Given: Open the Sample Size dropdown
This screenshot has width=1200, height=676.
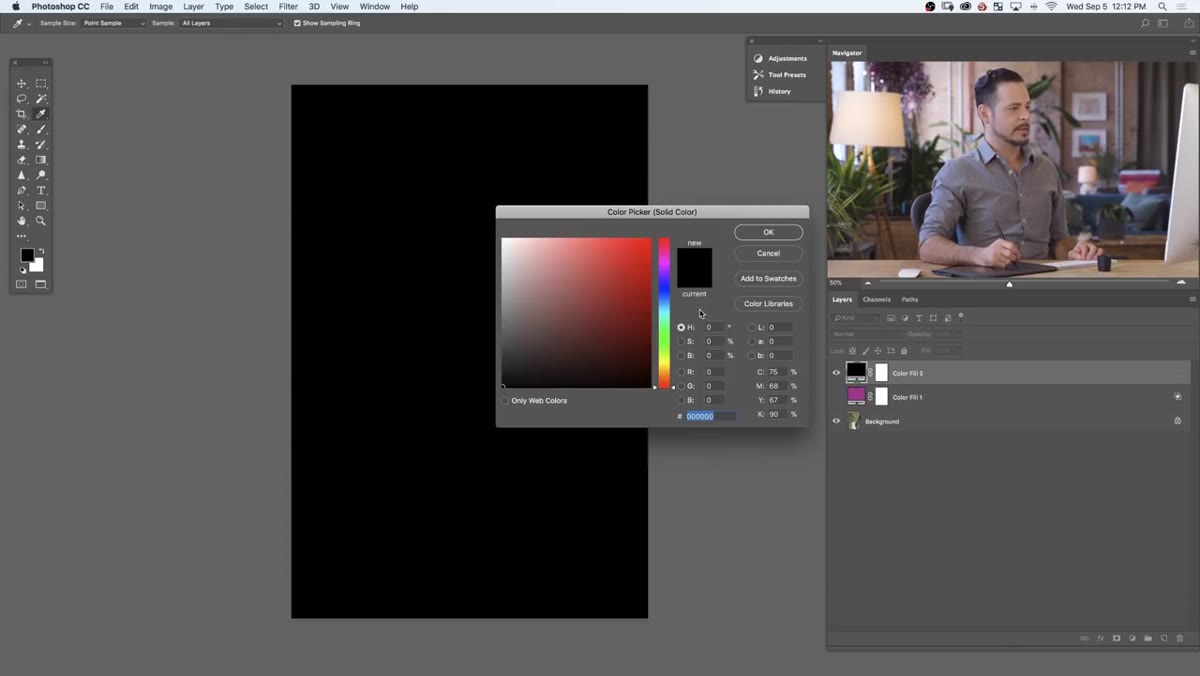Looking at the screenshot, I should coord(114,23).
